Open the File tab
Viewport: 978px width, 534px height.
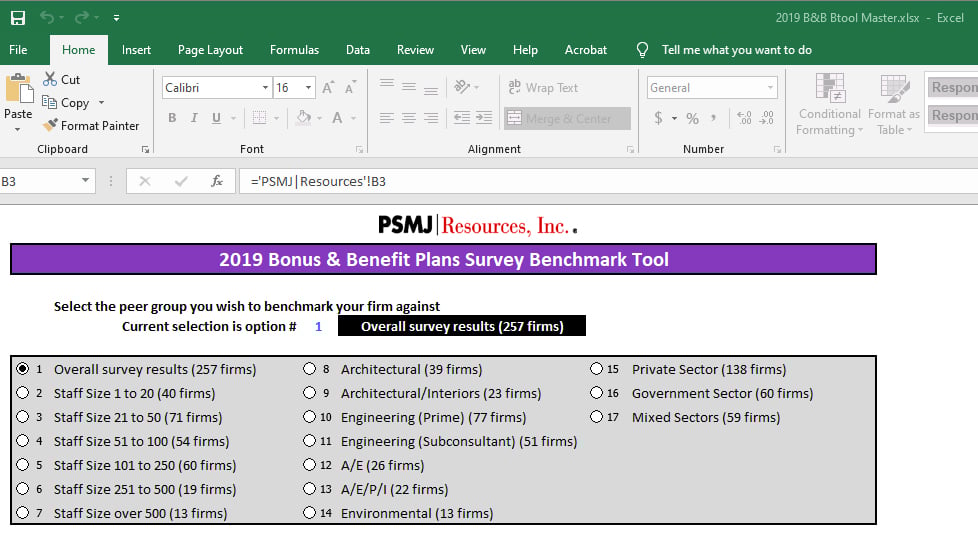[x=18, y=50]
